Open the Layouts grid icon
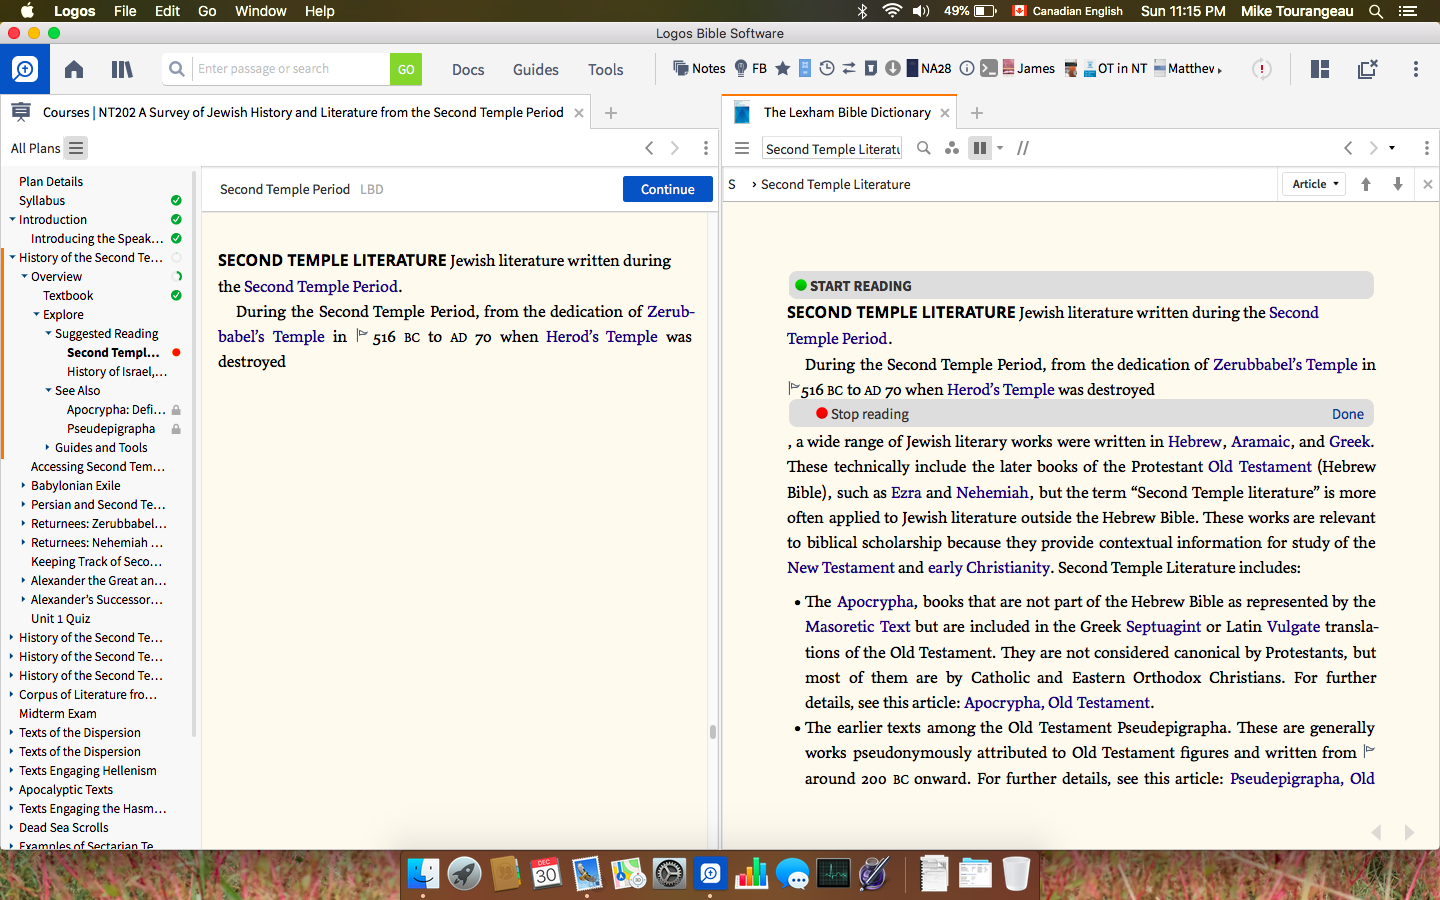The width and height of the screenshot is (1440, 900). coord(1320,69)
